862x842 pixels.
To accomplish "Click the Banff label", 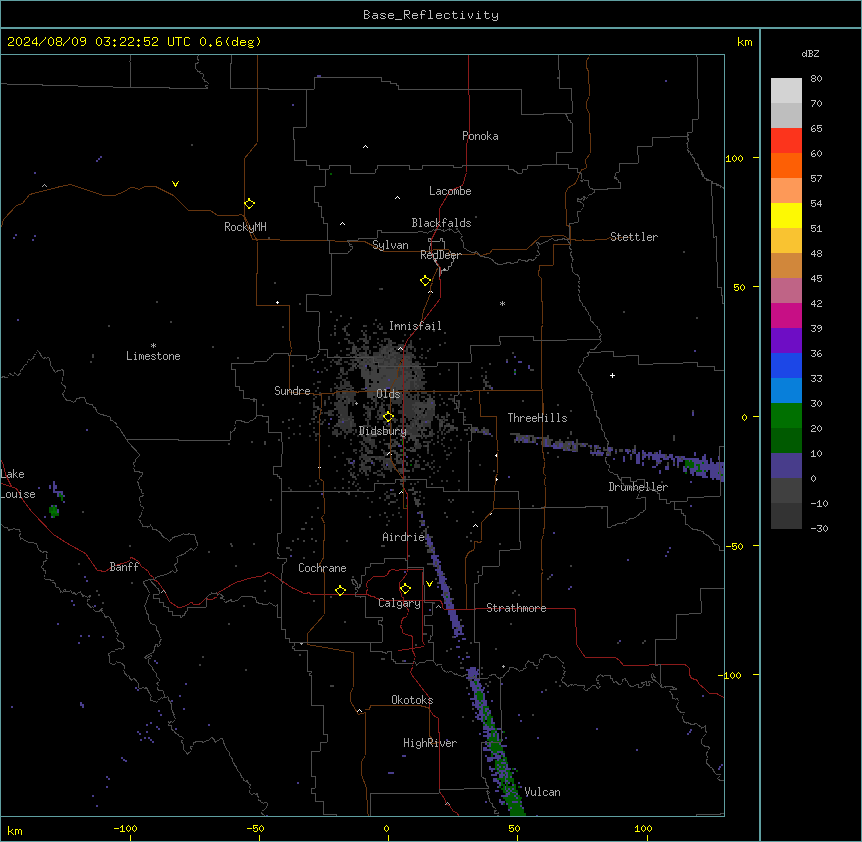I will tap(124, 567).
